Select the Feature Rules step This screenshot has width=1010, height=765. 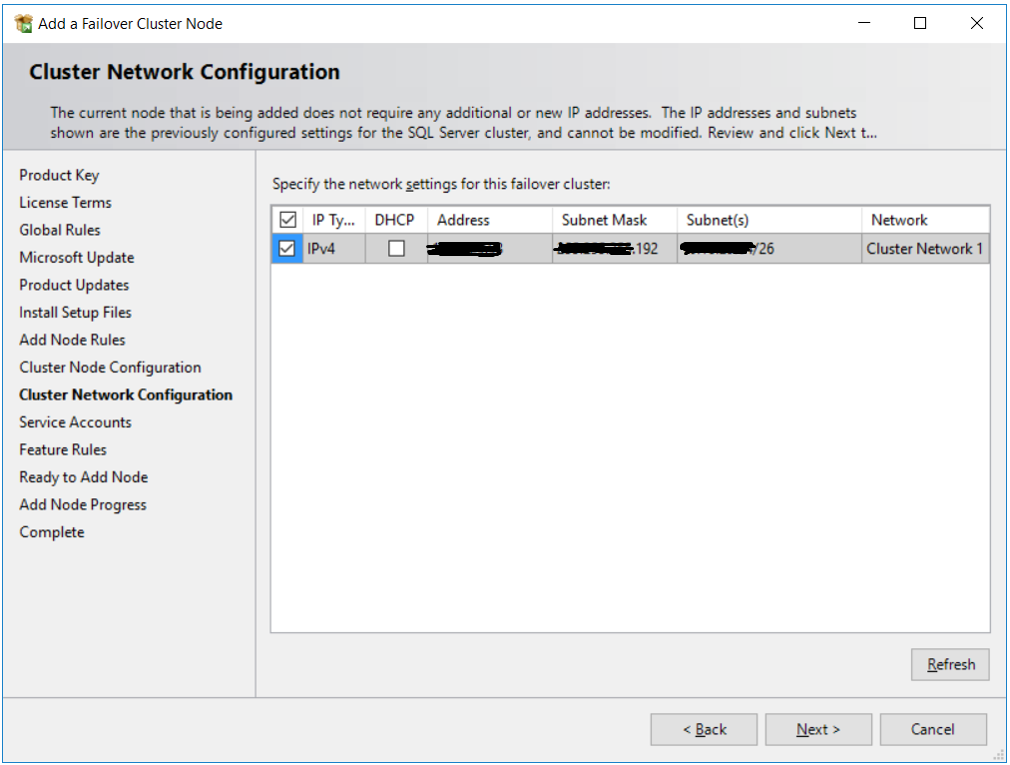[63, 449]
